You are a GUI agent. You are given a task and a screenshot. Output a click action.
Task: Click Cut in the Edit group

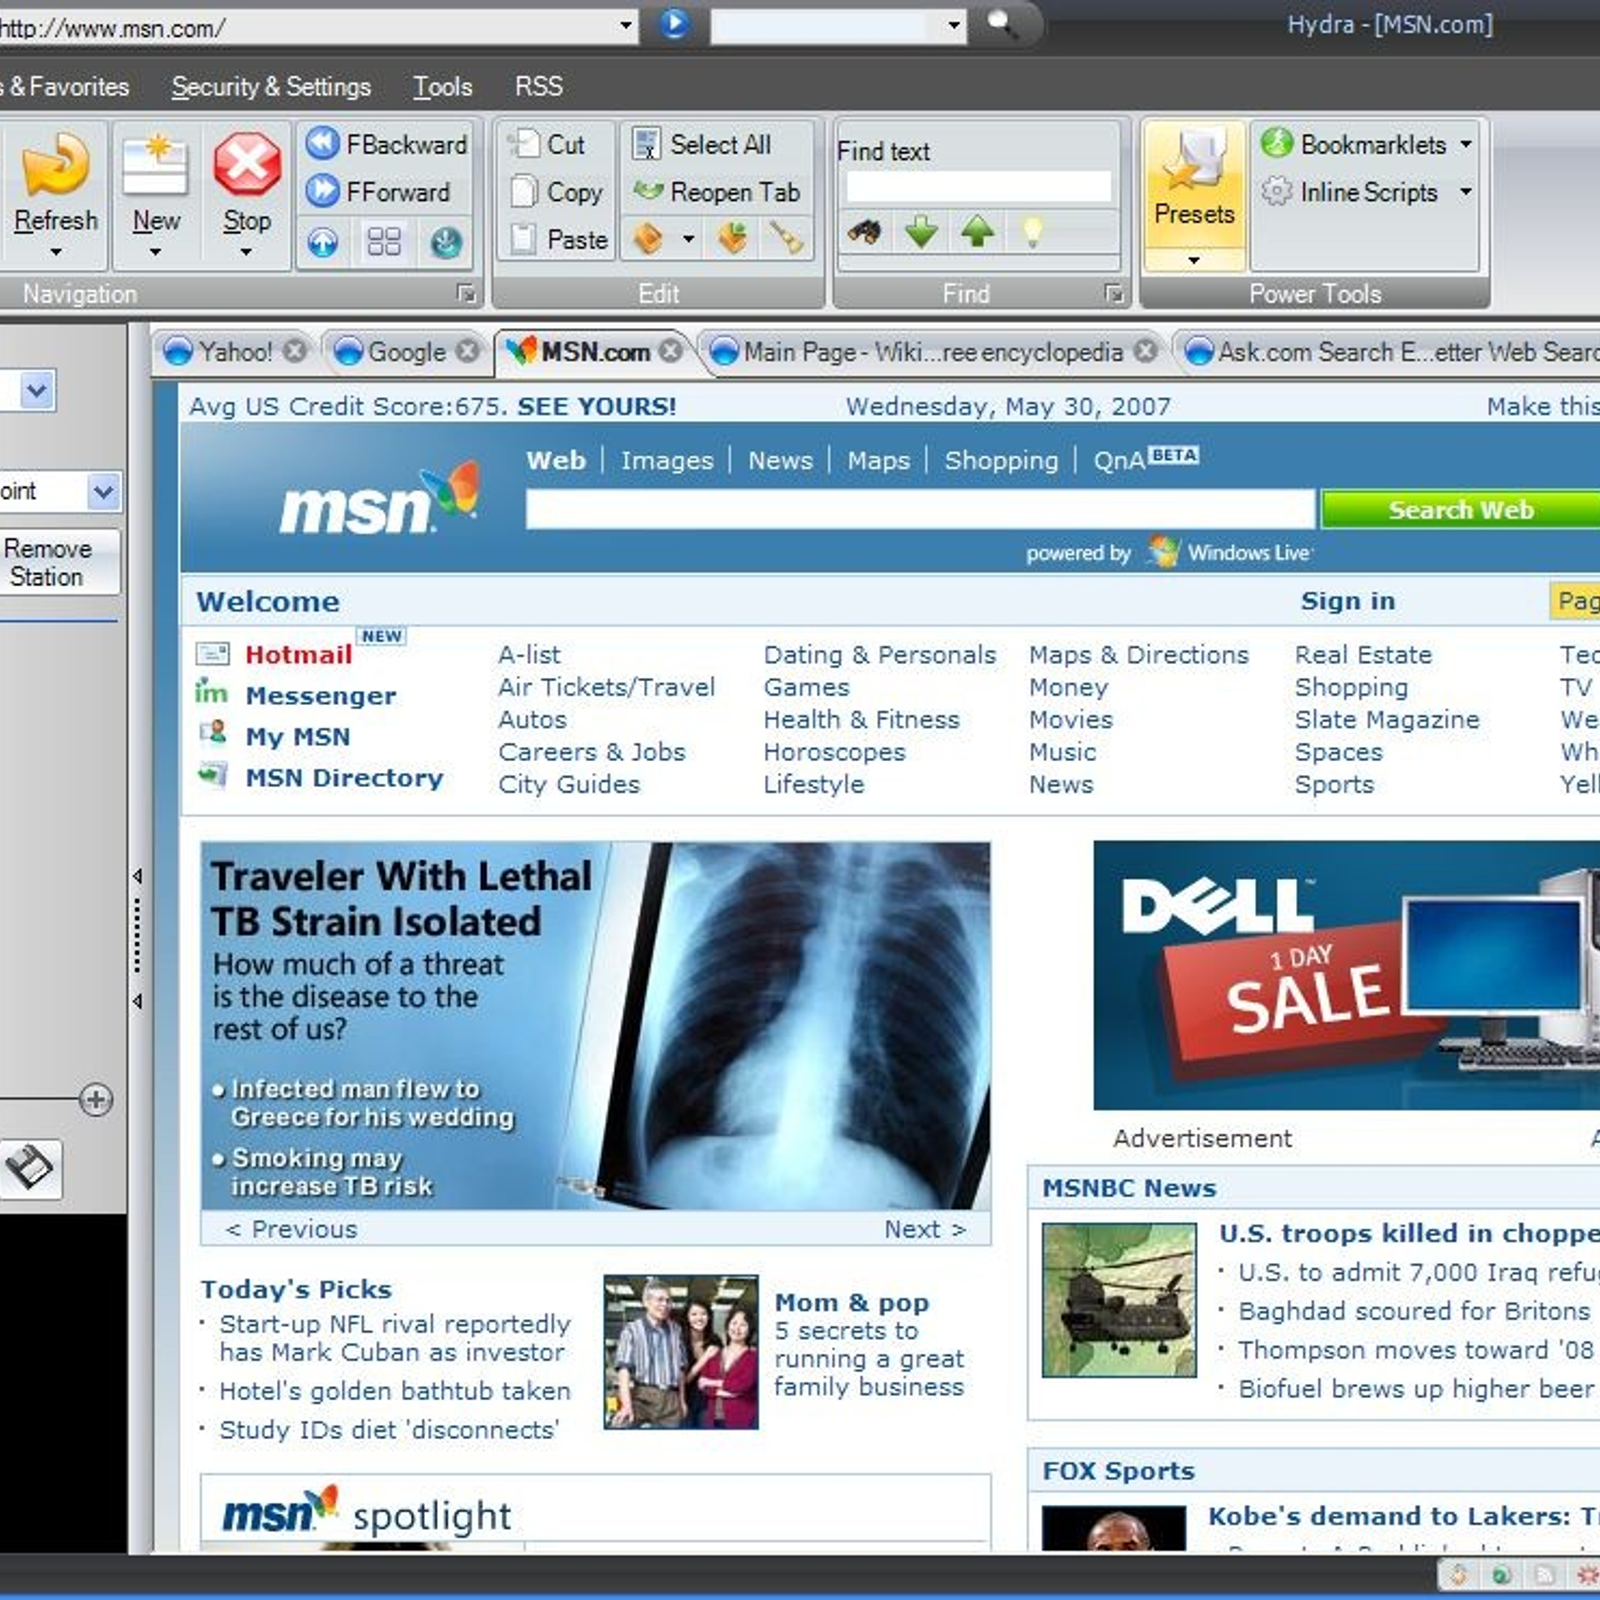point(547,144)
